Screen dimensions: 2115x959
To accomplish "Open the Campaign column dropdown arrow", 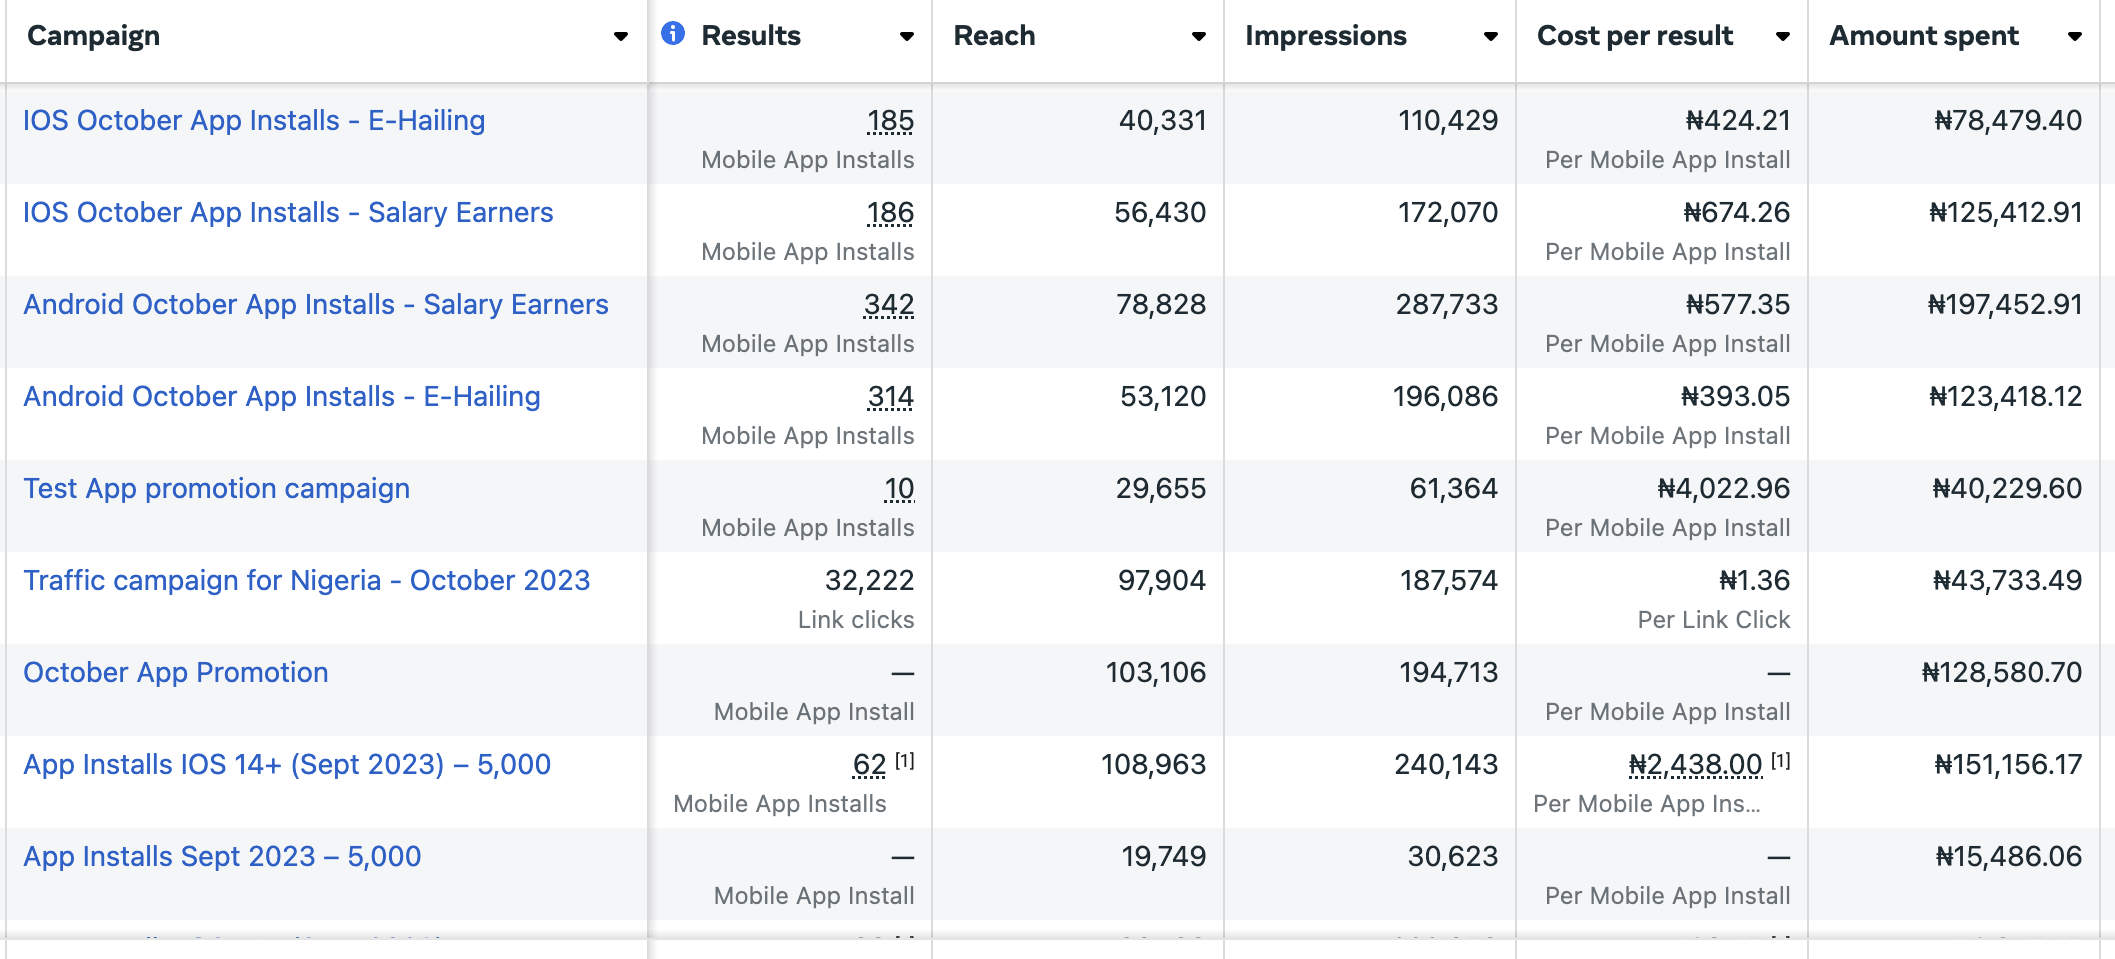I will click(x=620, y=37).
